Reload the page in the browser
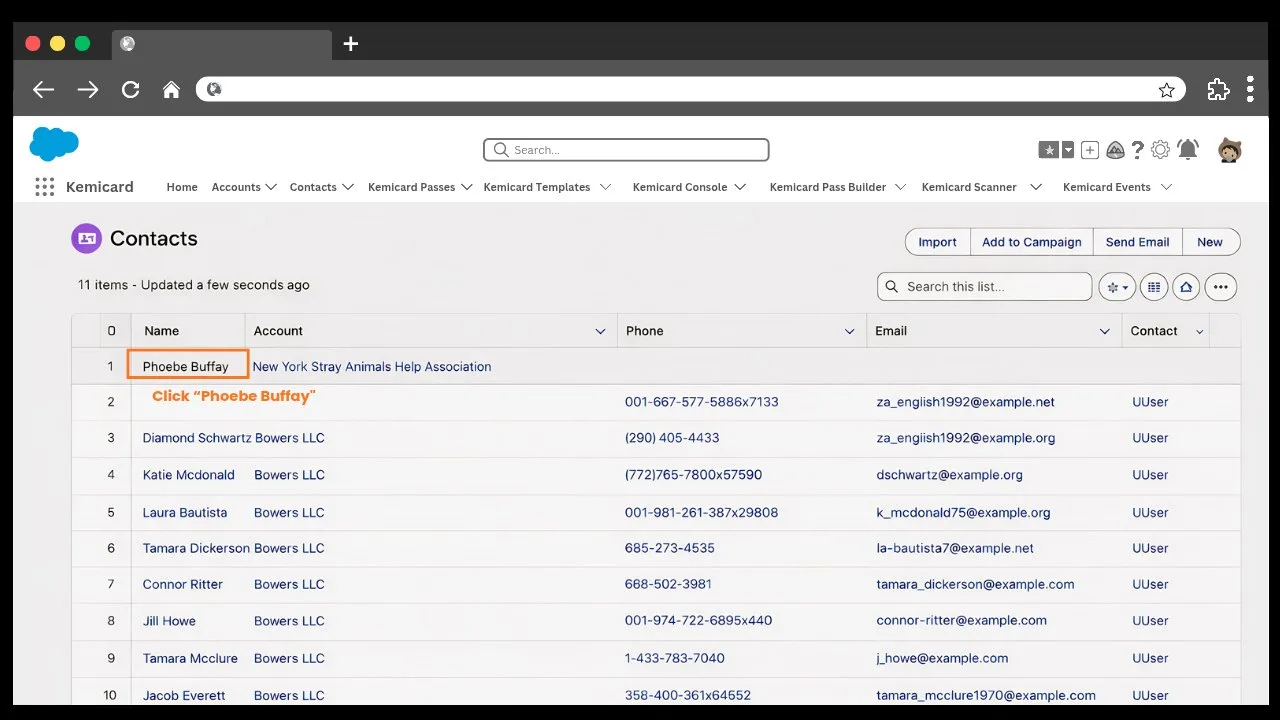This screenshot has height=720, width=1280. 130,89
